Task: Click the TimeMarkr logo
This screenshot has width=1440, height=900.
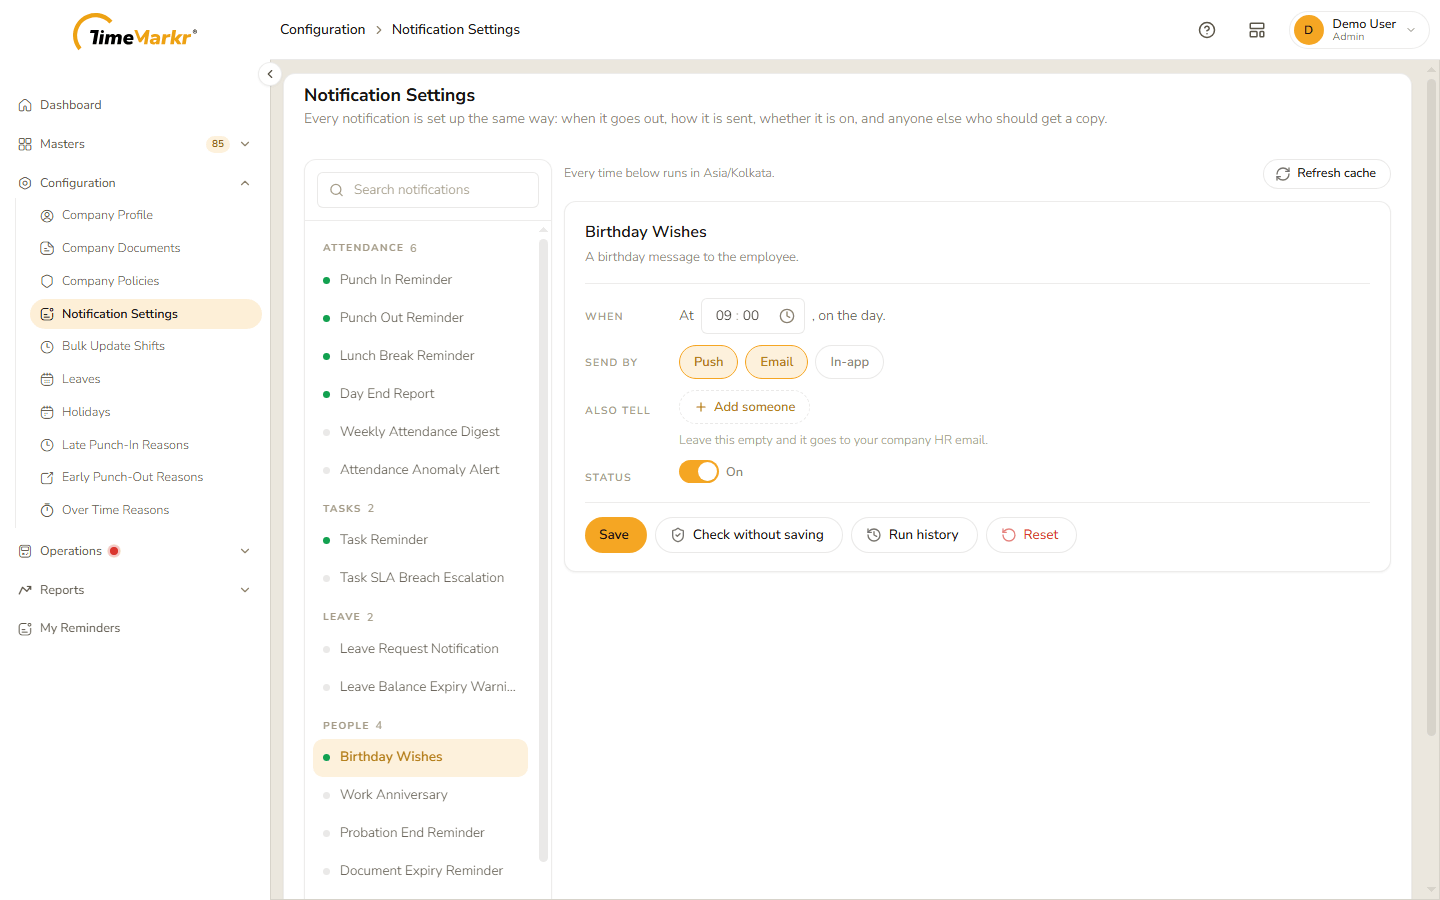Action: (x=135, y=33)
